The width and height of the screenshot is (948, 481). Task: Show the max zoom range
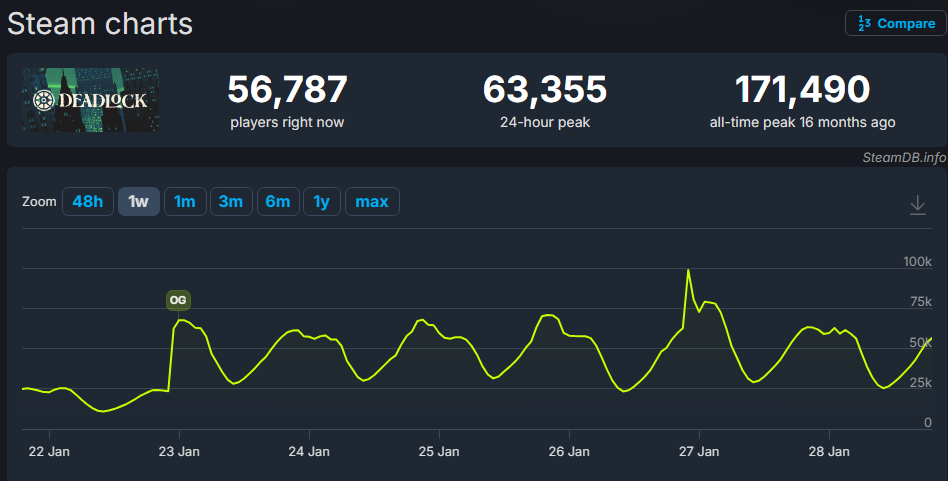click(x=372, y=201)
